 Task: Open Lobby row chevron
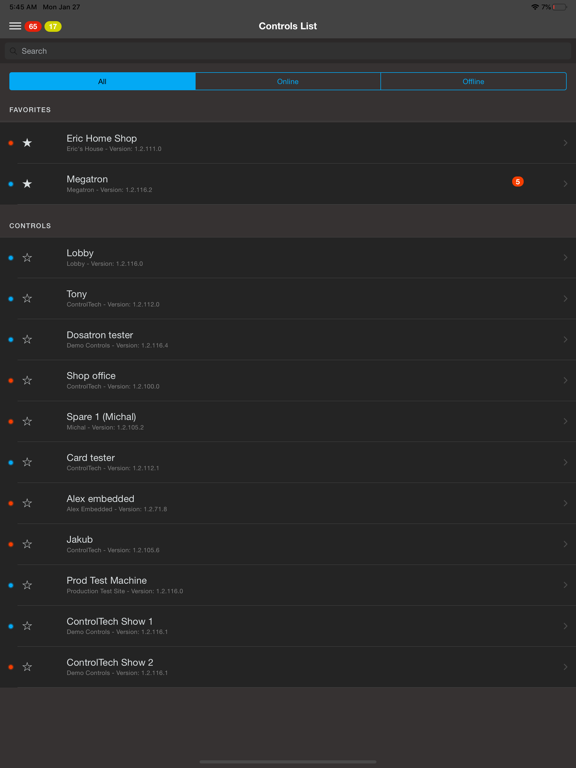tap(566, 258)
